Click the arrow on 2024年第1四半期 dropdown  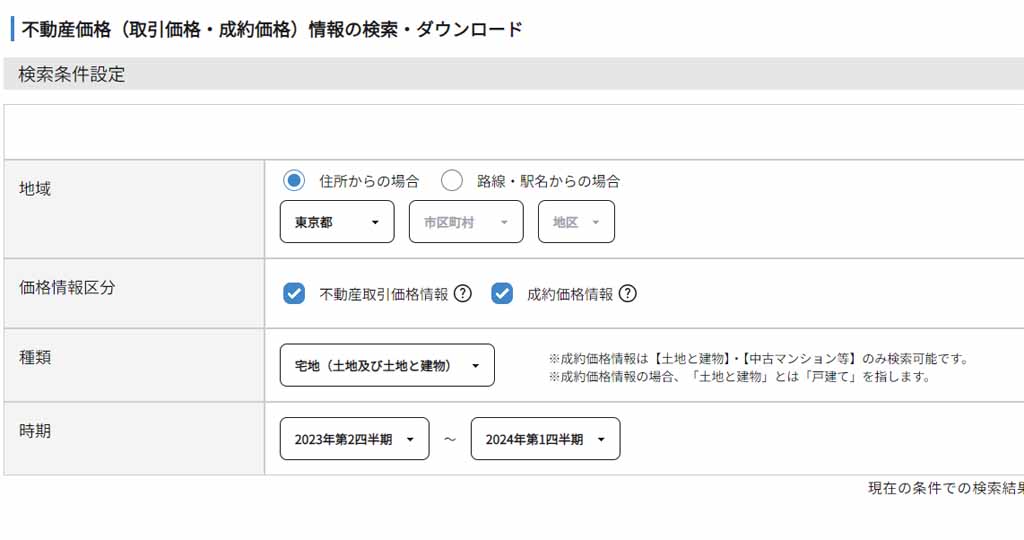(601, 439)
